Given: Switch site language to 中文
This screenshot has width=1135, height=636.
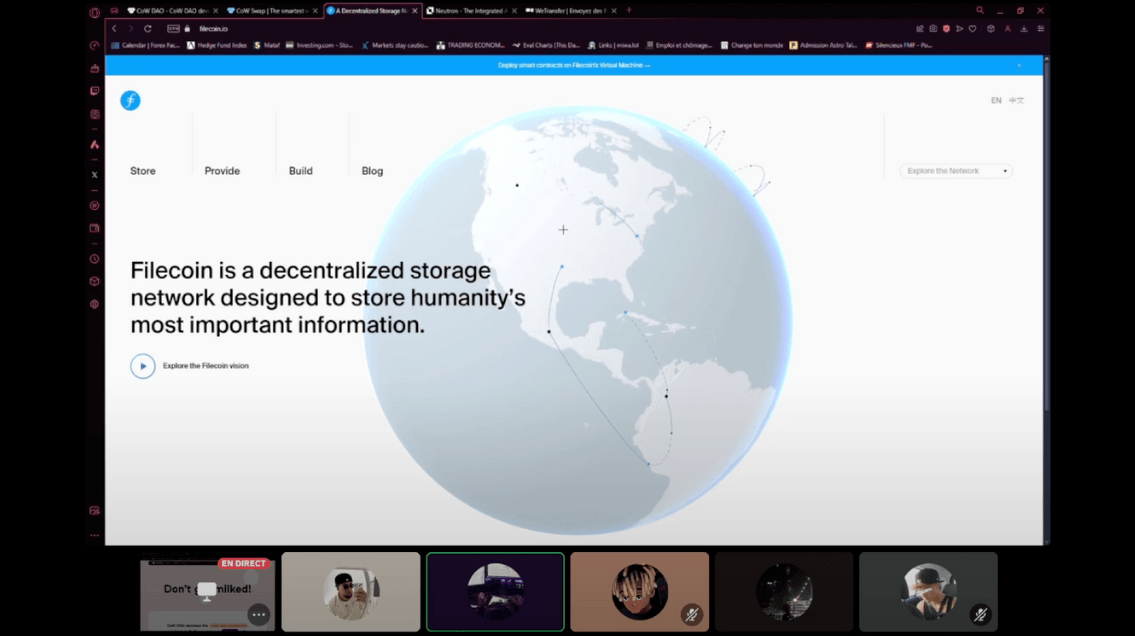Looking at the screenshot, I should [1016, 101].
